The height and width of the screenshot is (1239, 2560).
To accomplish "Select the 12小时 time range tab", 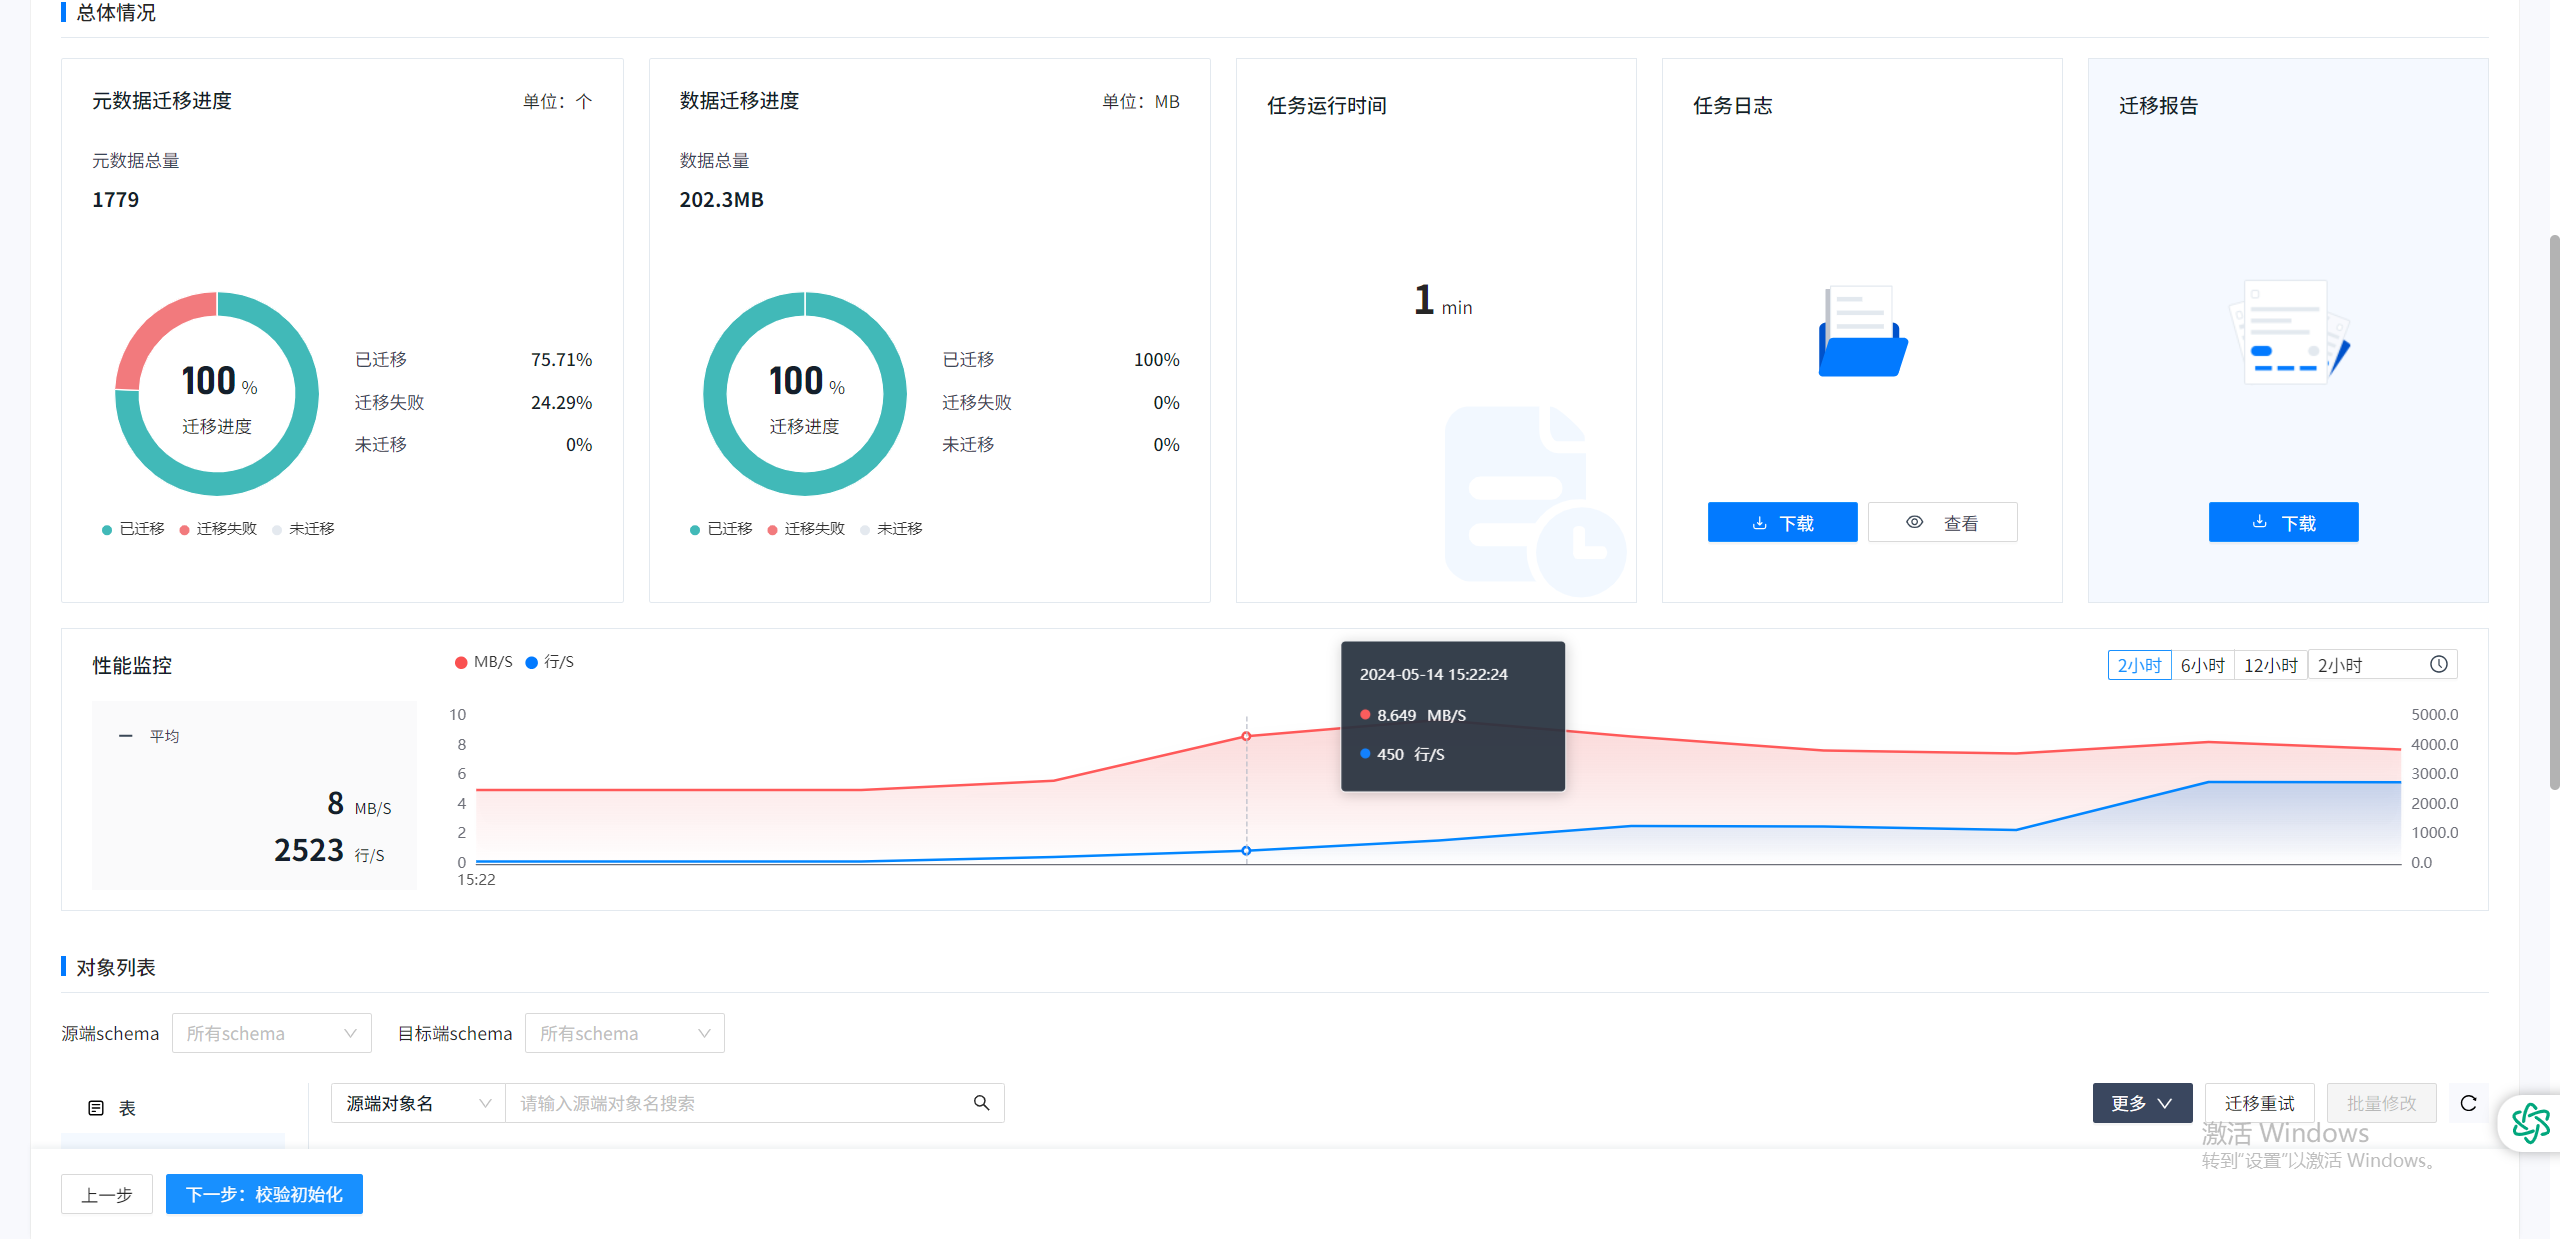I will (2270, 665).
